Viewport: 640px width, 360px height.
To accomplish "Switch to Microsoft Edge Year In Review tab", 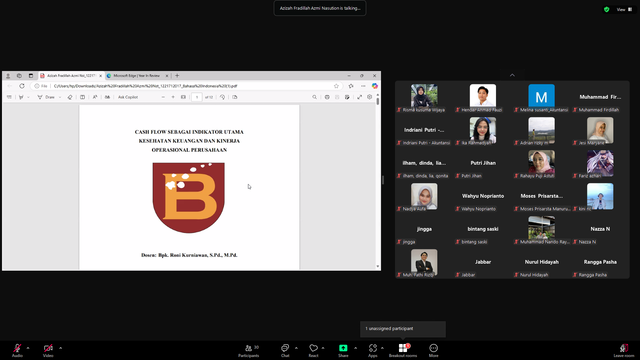I will point(137,76).
